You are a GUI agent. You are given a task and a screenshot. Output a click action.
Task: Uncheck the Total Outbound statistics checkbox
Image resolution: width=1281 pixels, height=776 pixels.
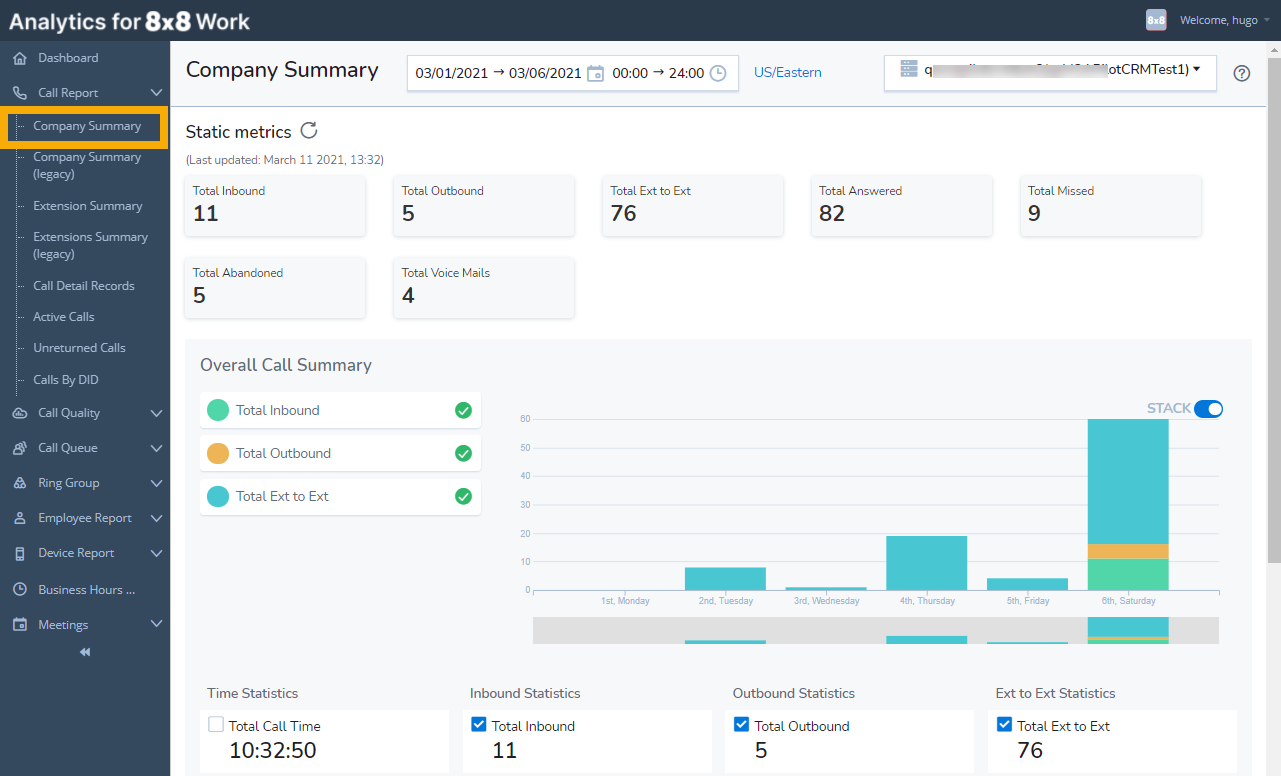click(x=741, y=723)
